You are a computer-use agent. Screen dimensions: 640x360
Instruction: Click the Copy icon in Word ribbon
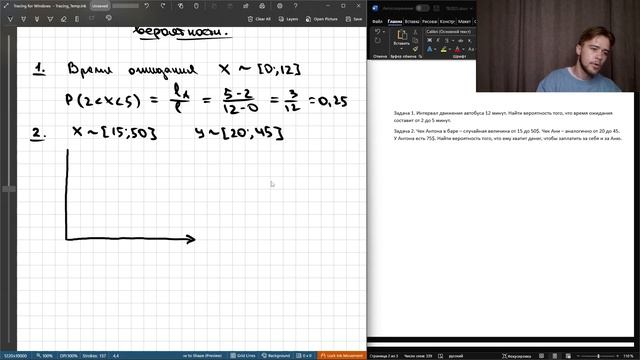[x=416, y=40]
